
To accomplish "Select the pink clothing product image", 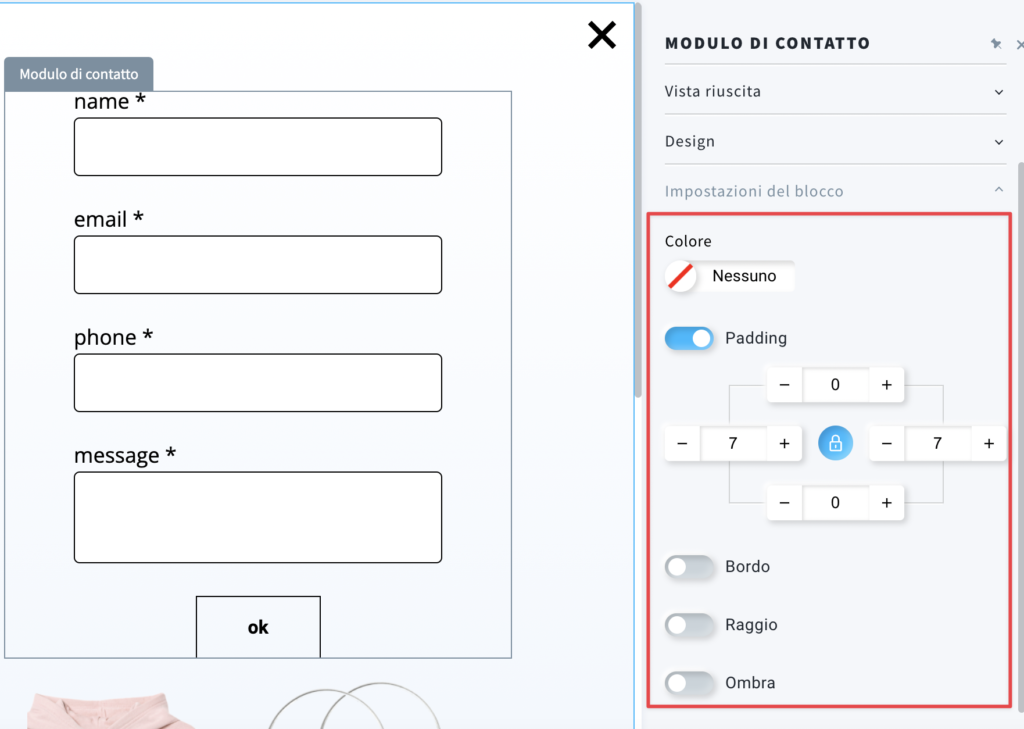I will 111,711.
